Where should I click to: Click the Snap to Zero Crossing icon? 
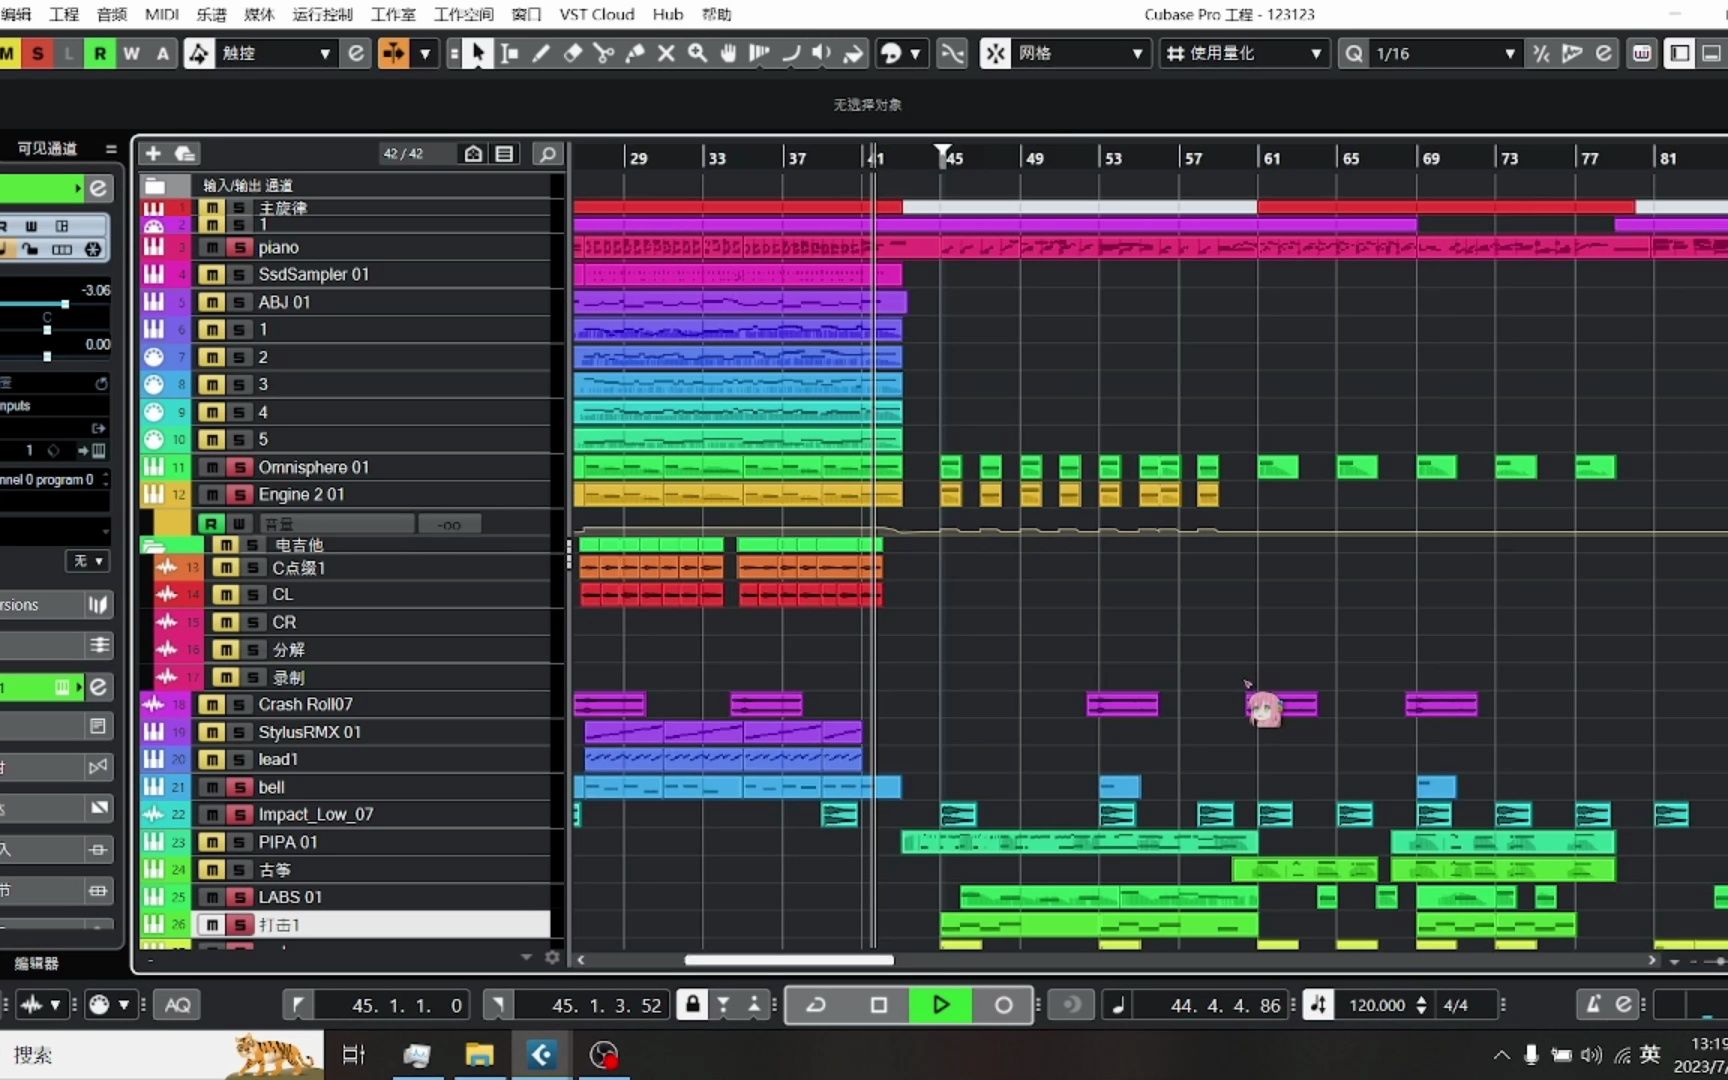[x=952, y=53]
